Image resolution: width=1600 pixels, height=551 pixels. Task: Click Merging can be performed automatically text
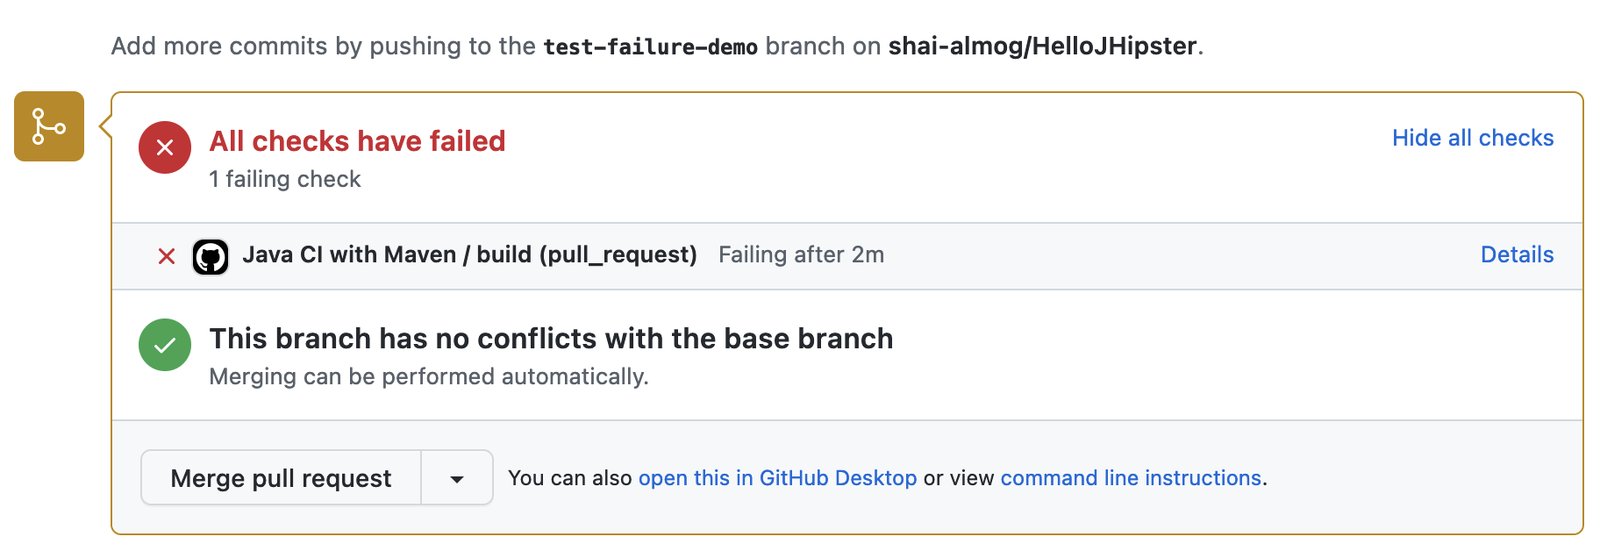(x=429, y=377)
